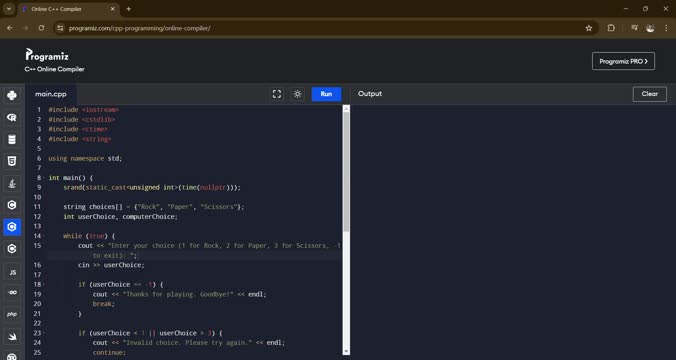The width and height of the screenshot is (676, 360).
Task: Click line number 13 in the gutter
Action: pos(38,226)
